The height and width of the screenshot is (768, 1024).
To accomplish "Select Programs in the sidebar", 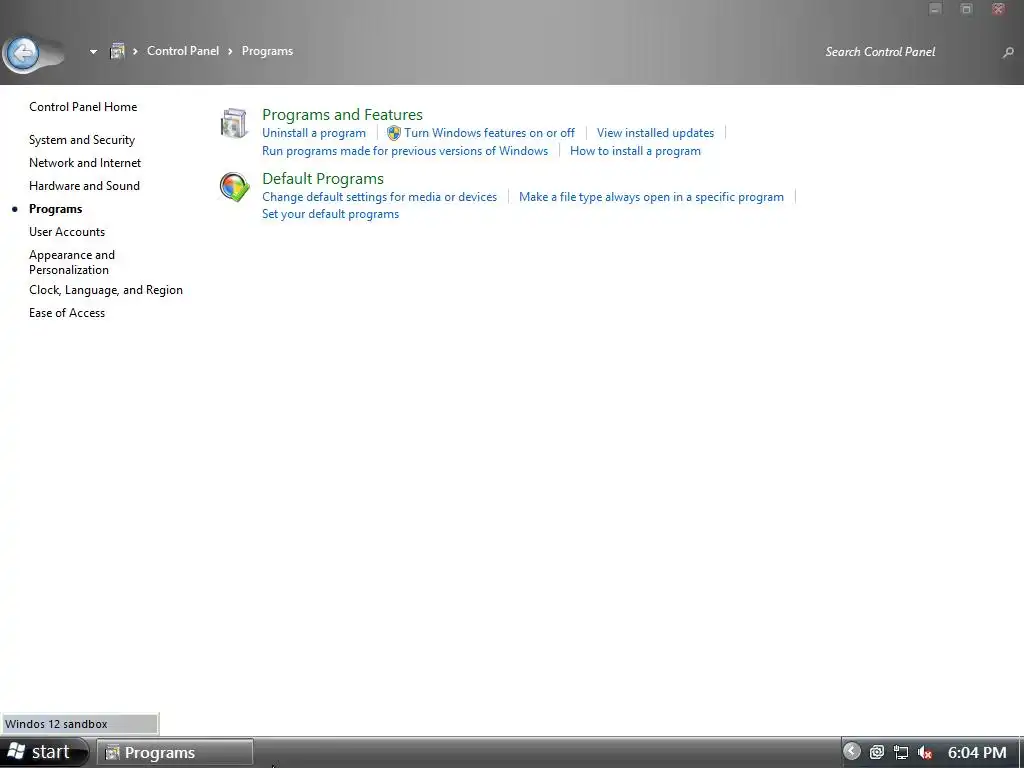I will pyautogui.click(x=56, y=209).
